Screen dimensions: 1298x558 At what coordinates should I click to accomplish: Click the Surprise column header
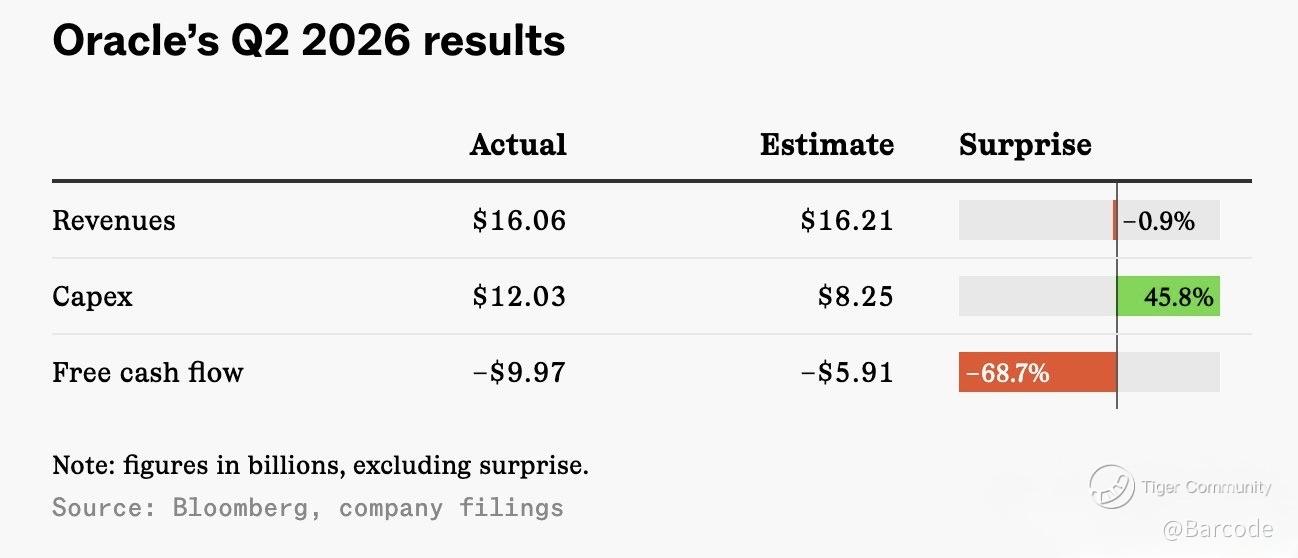point(1025,145)
